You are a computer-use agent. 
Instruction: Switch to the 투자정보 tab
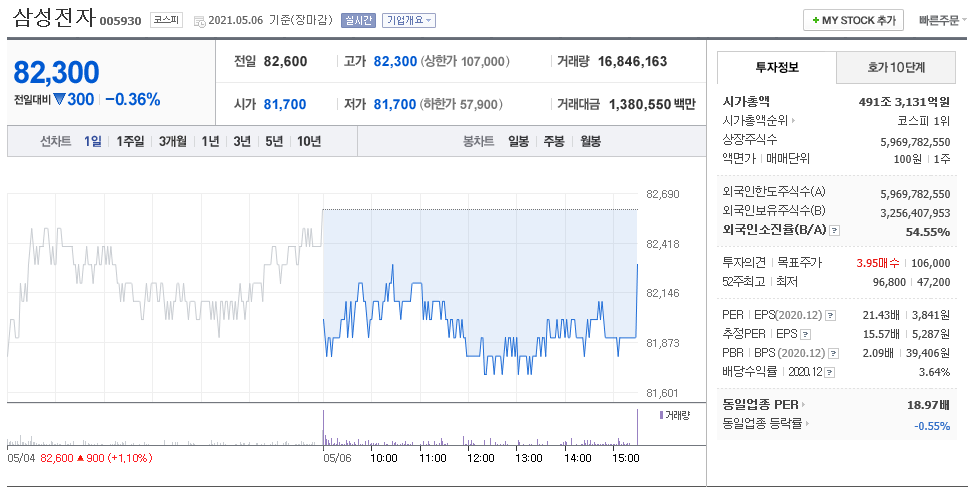click(777, 68)
